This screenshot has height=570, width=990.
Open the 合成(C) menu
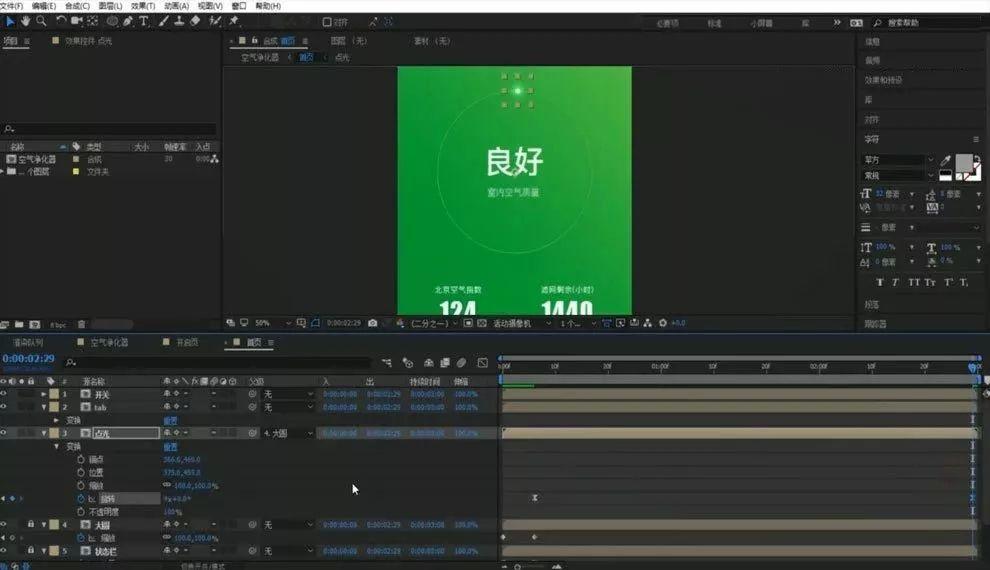tap(77, 6)
